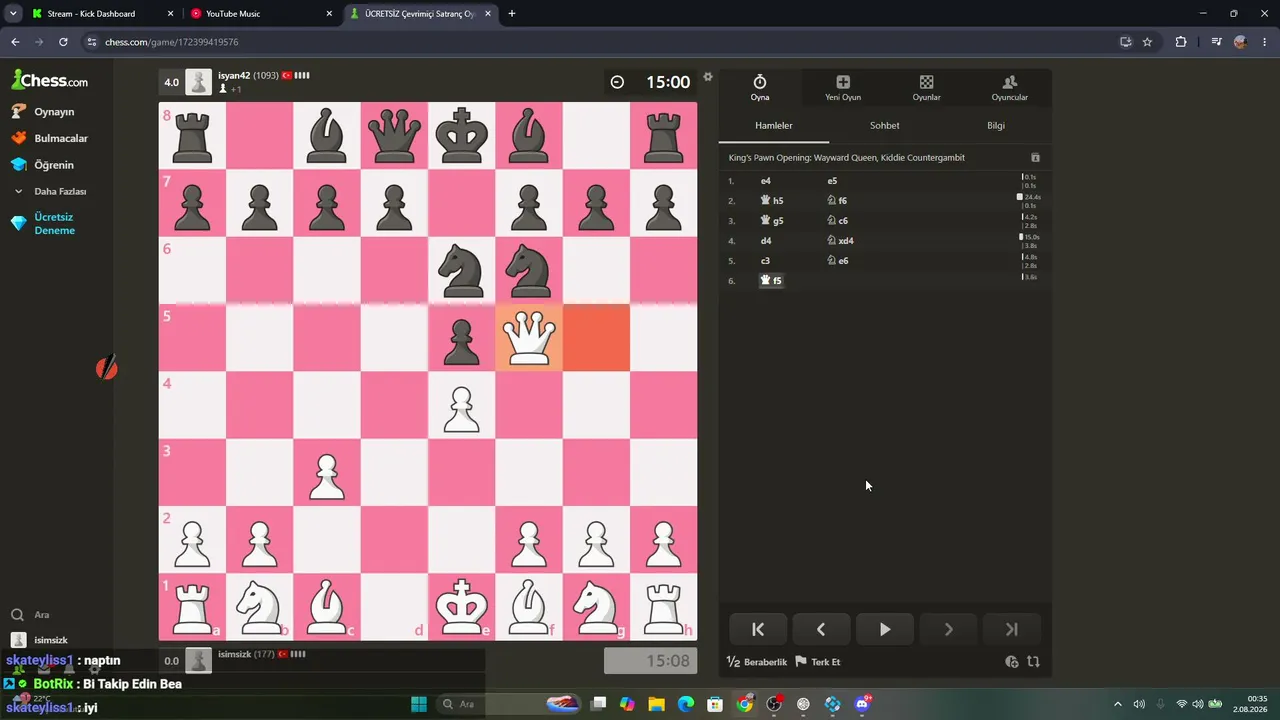Switch to the Hamleler moves tab
This screenshot has width=1280, height=720.
pos(774,126)
